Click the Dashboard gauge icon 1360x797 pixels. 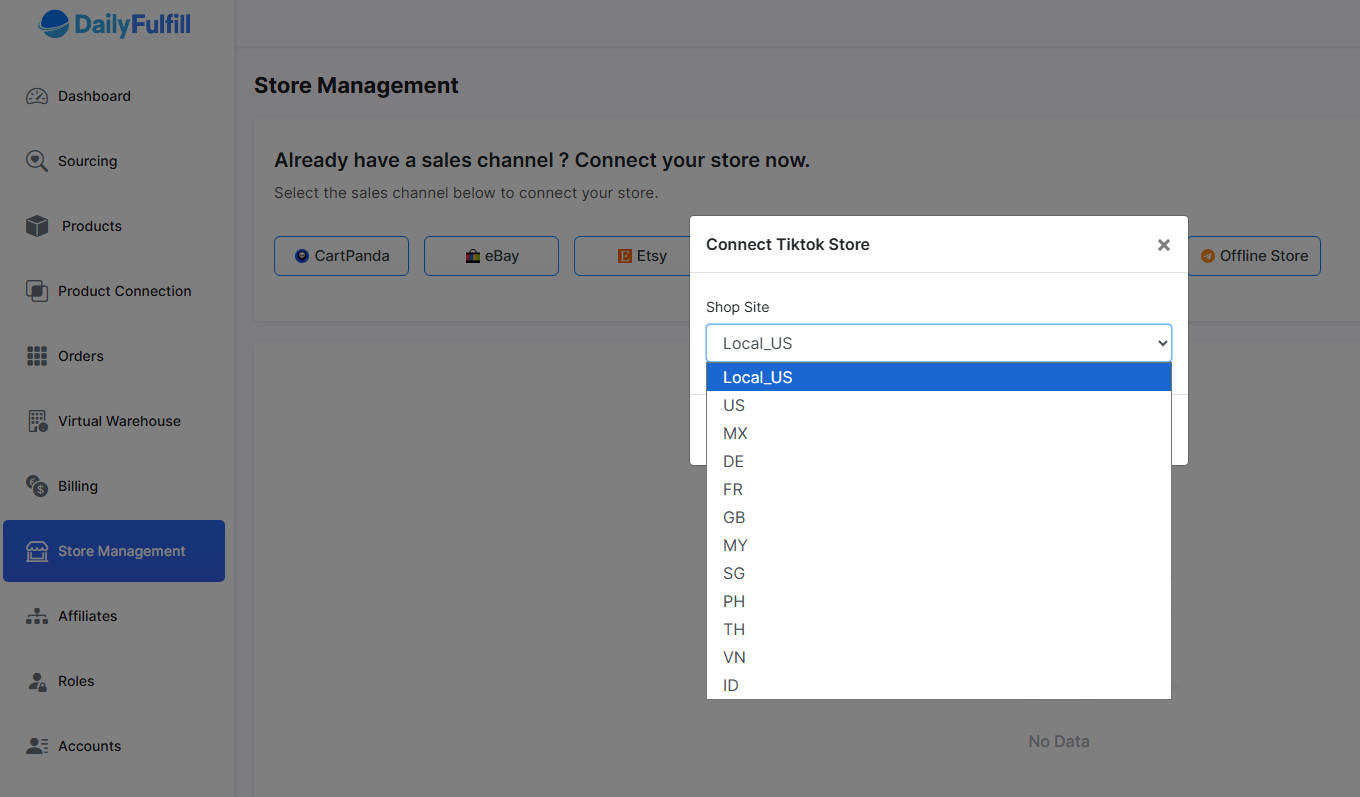pyautogui.click(x=37, y=96)
